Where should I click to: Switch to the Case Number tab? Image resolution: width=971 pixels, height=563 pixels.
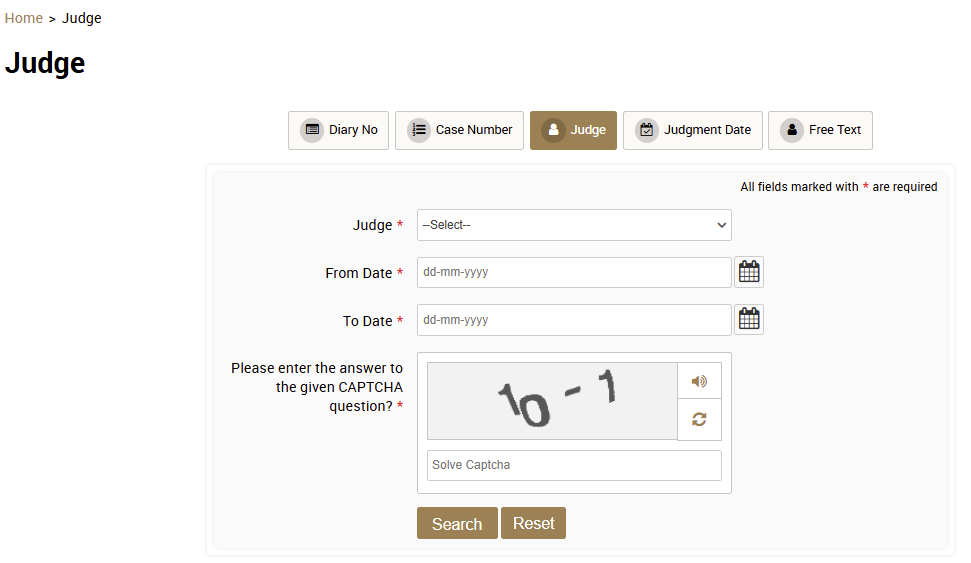(459, 130)
